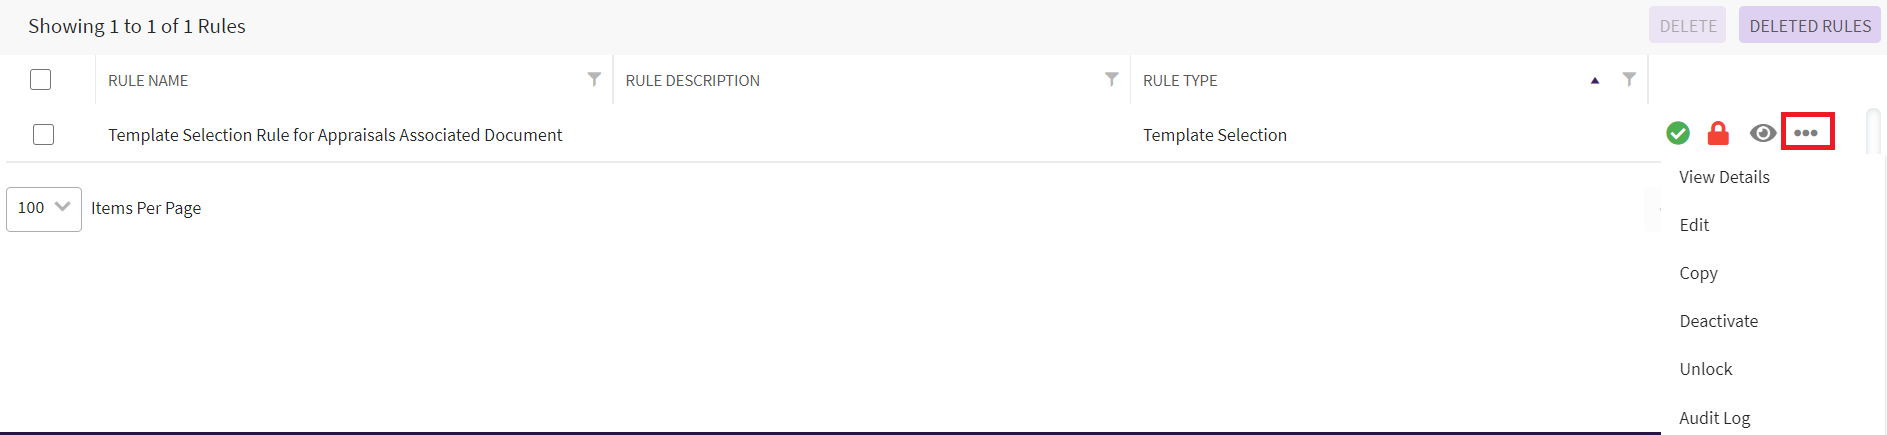Select Deactivate in the actions menu

(1718, 321)
